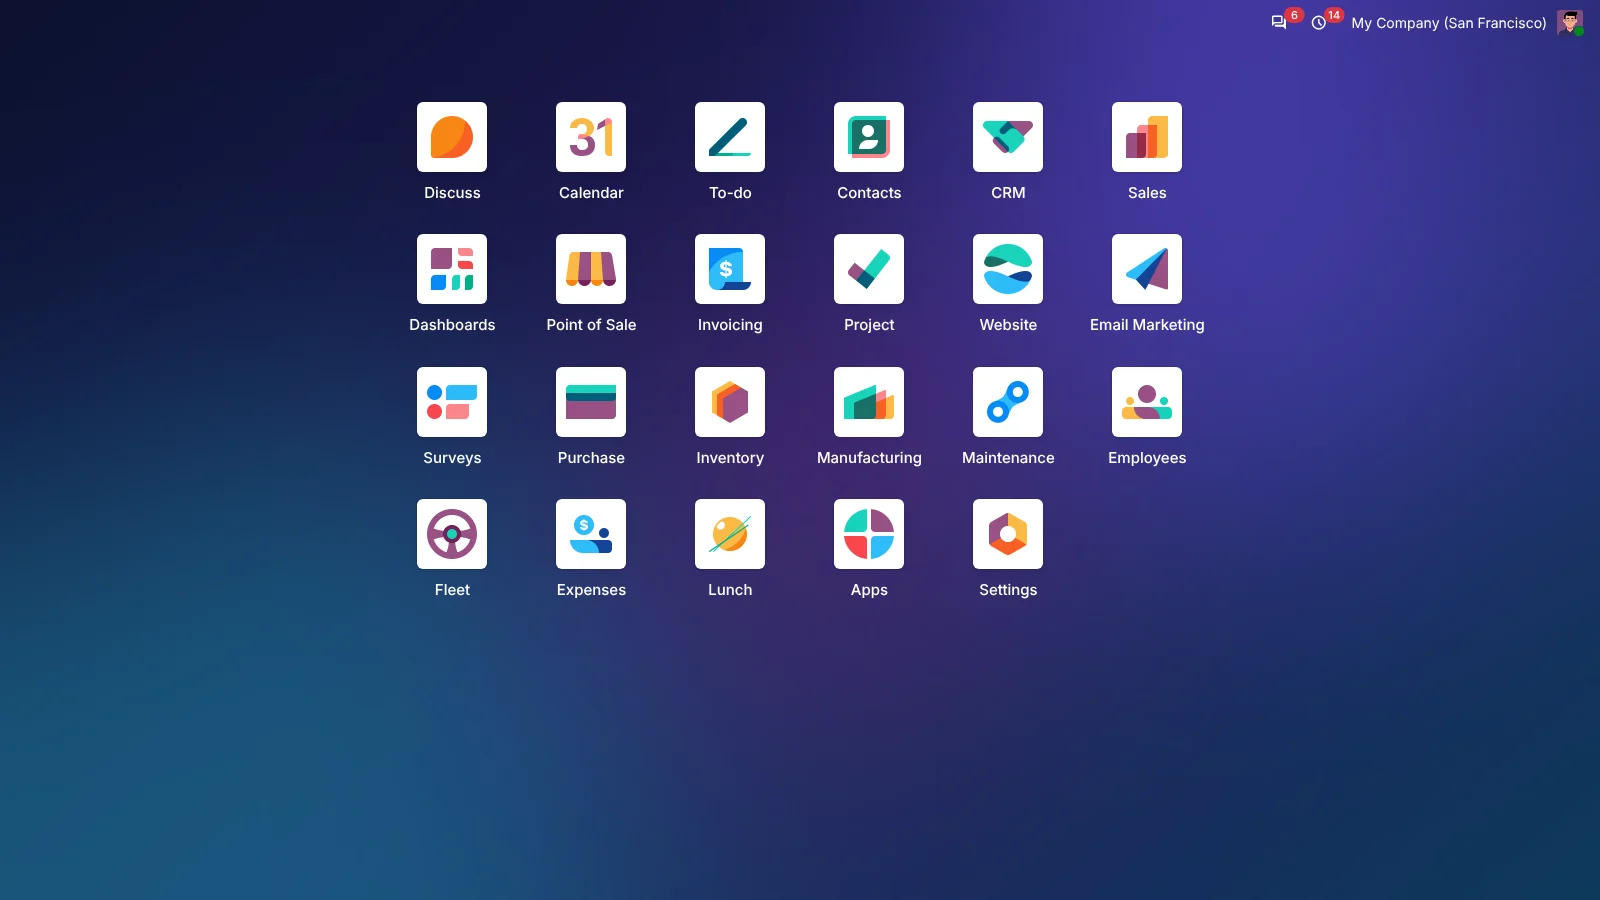The height and width of the screenshot is (900, 1600).
Task: Open the To-do app
Action: [730, 137]
